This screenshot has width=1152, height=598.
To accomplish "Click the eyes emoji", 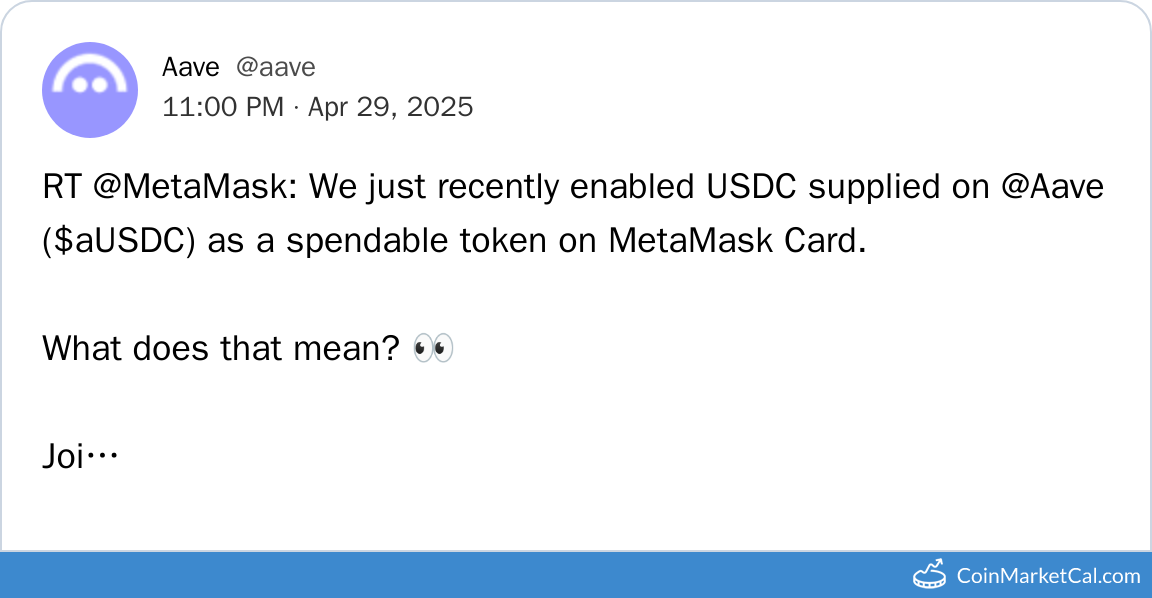I will pyautogui.click(x=433, y=348).
